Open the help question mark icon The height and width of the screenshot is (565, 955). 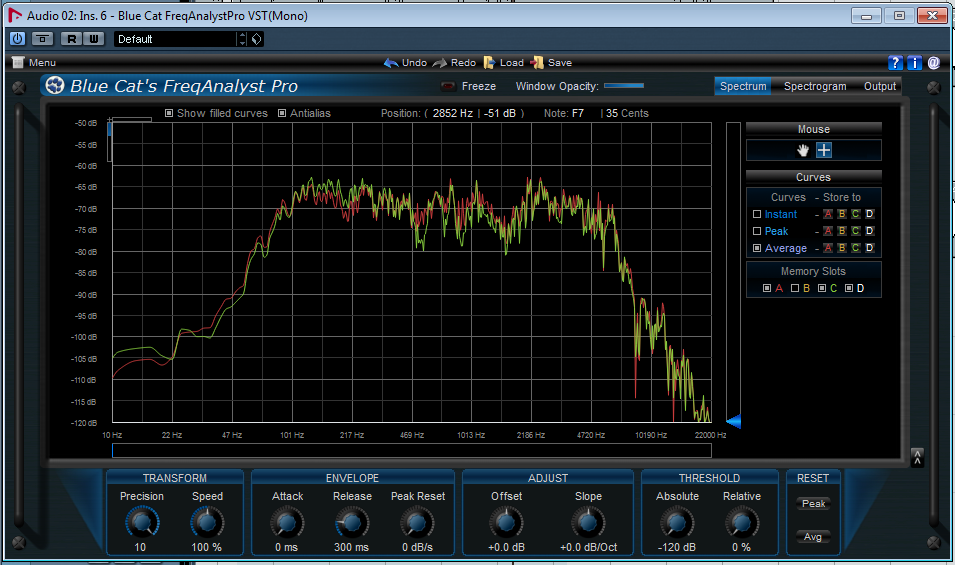(895, 62)
